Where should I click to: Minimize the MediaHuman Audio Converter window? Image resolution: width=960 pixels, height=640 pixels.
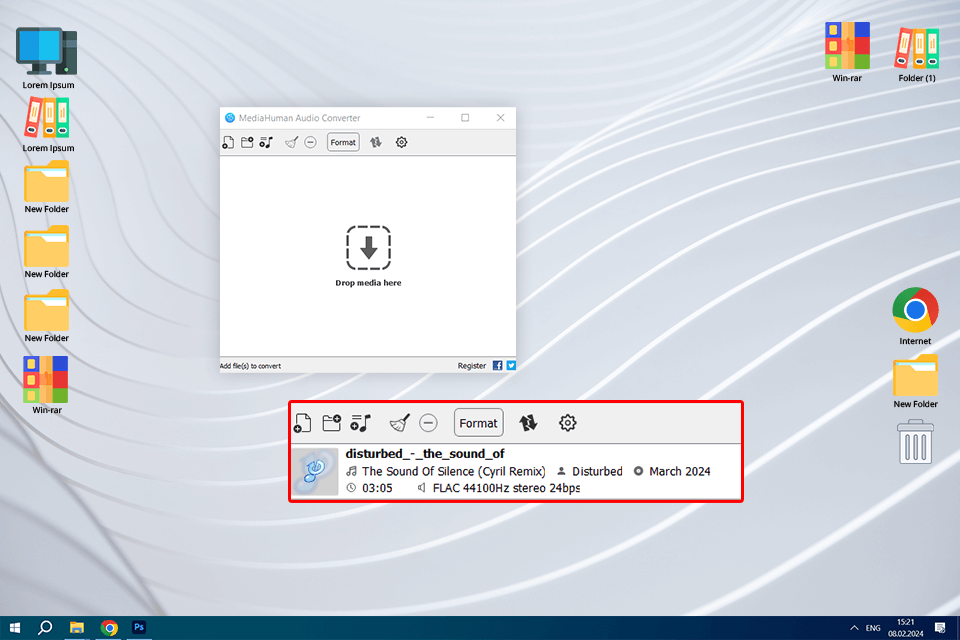tap(430, 118)
